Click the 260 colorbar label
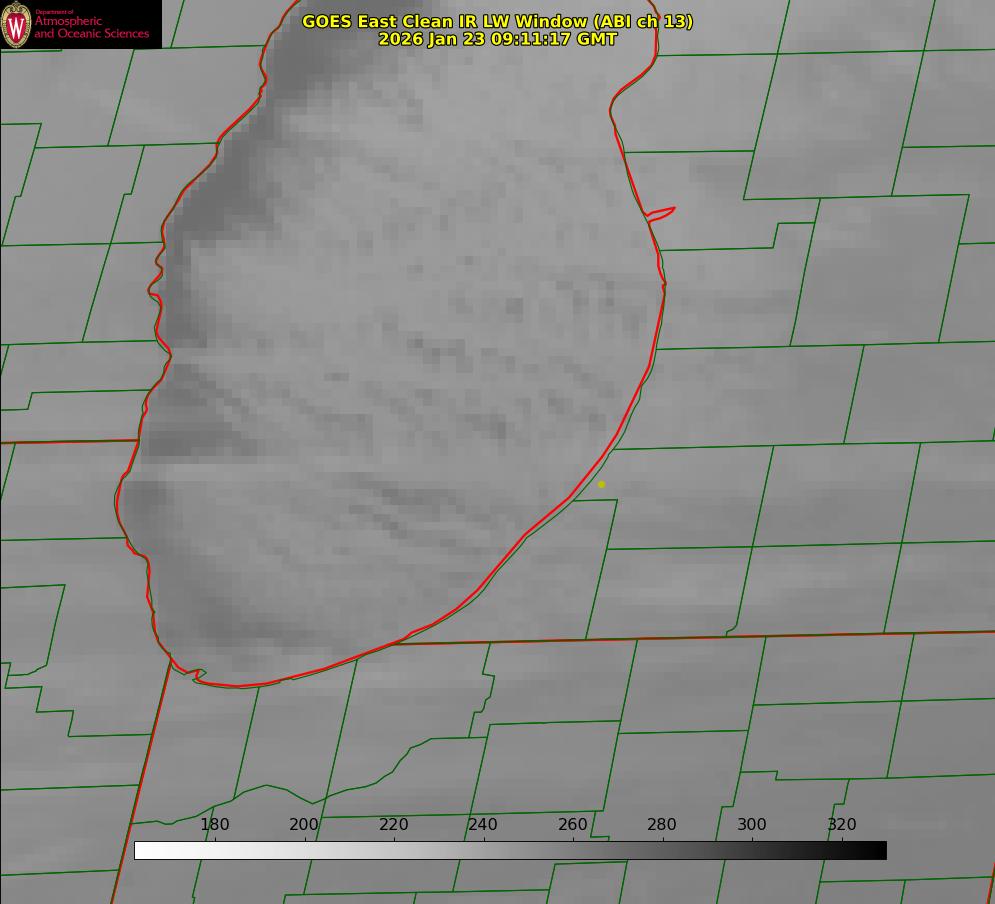The width and height of the screenshot is (995, 904). coord(573,824)
